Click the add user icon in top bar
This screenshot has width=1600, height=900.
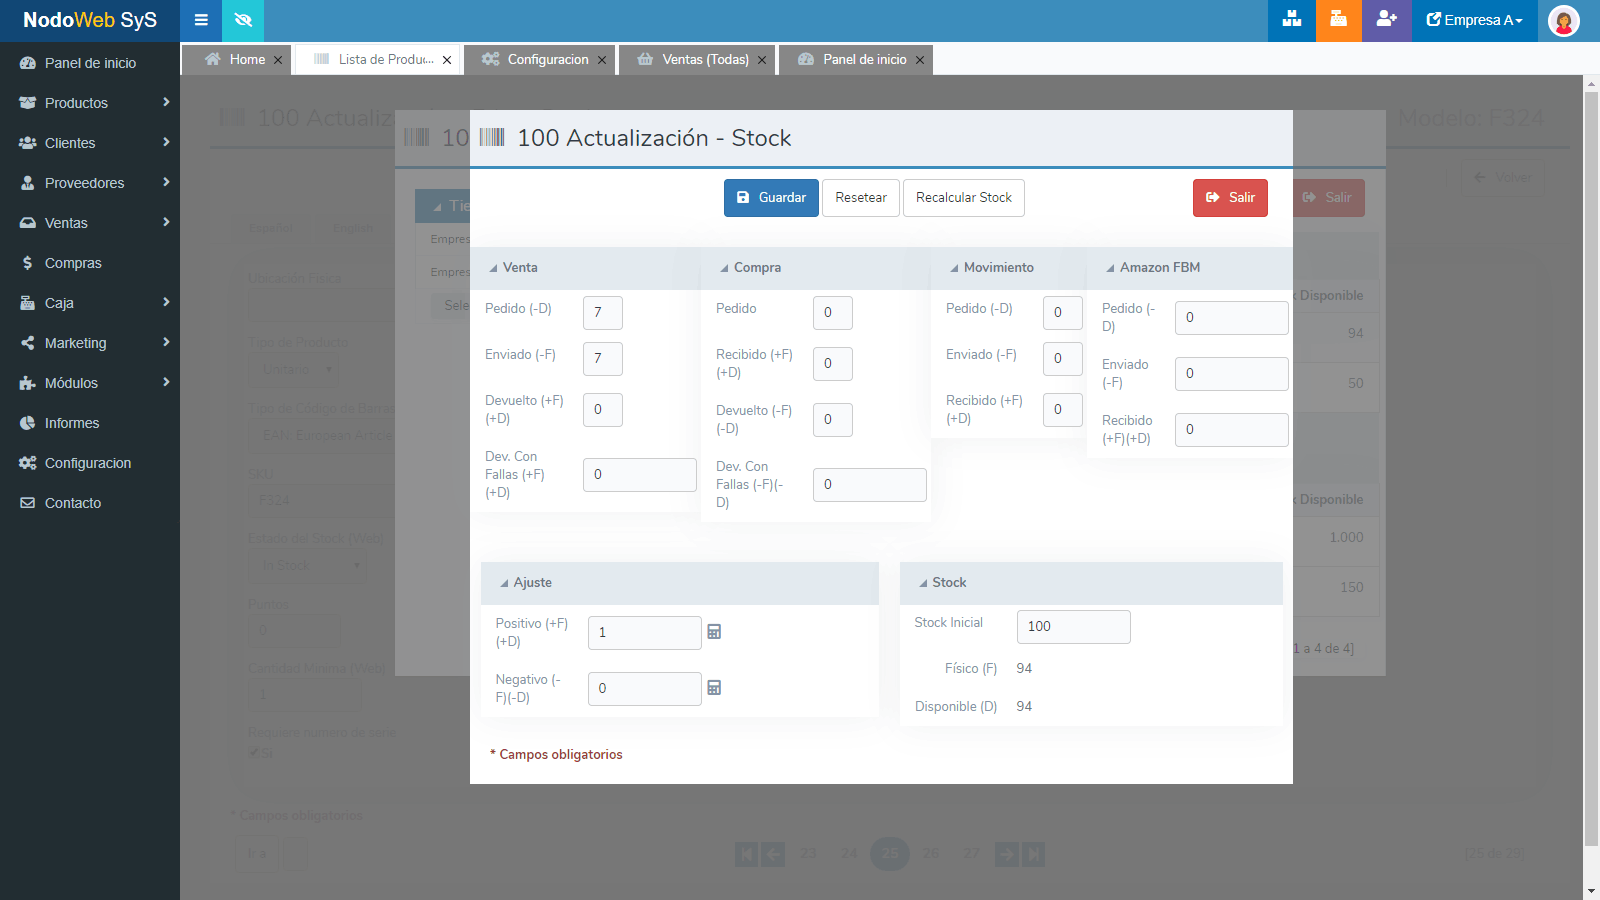point(1386,20)
